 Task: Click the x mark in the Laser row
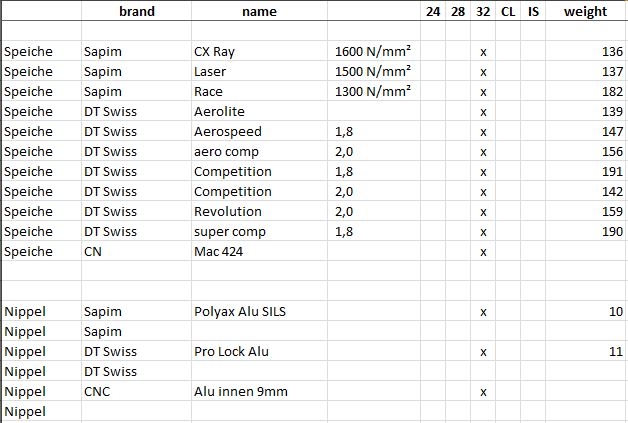tap(483, 71)
